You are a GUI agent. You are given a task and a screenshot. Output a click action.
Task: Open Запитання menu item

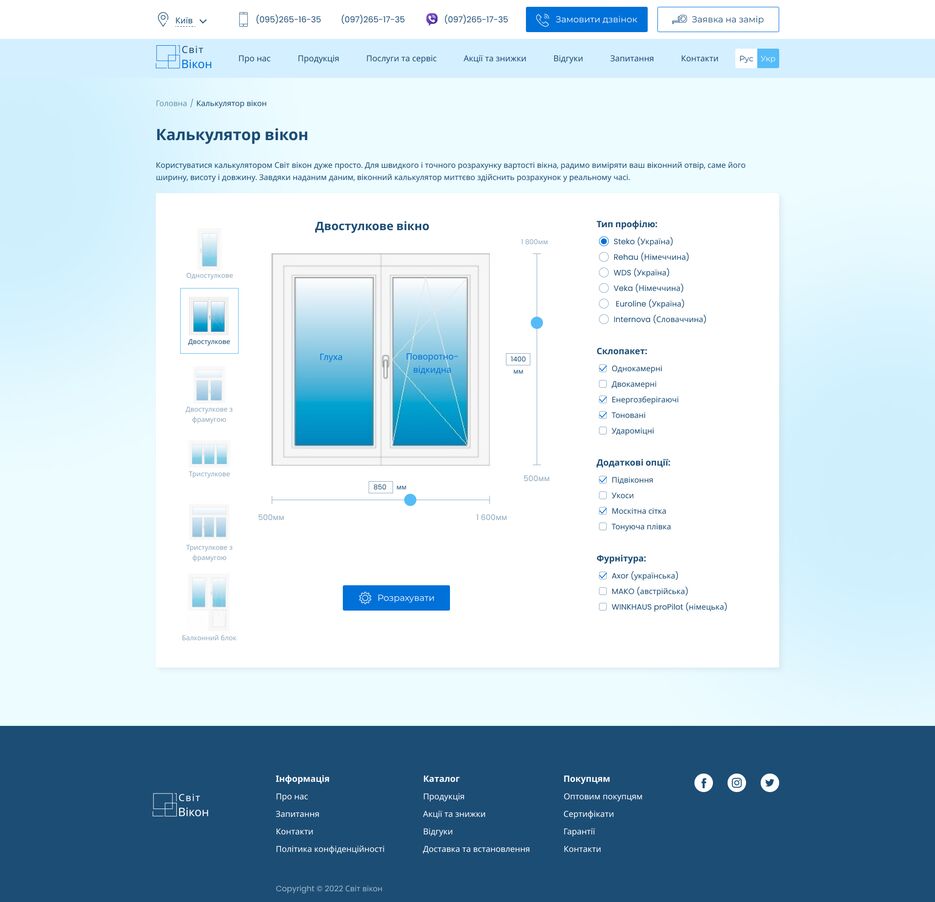coord(632,58)
